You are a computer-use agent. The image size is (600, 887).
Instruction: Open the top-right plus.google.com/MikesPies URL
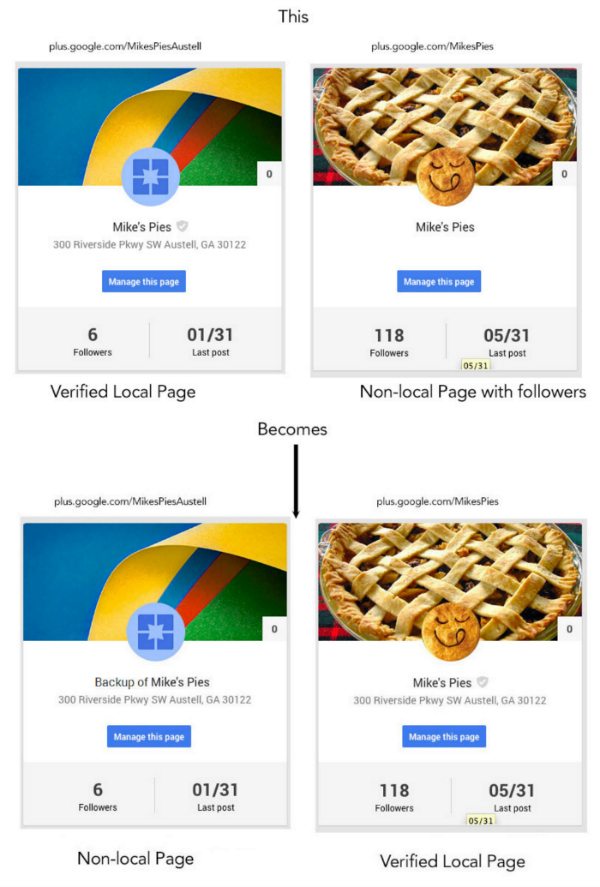click(x=433, y=46)
